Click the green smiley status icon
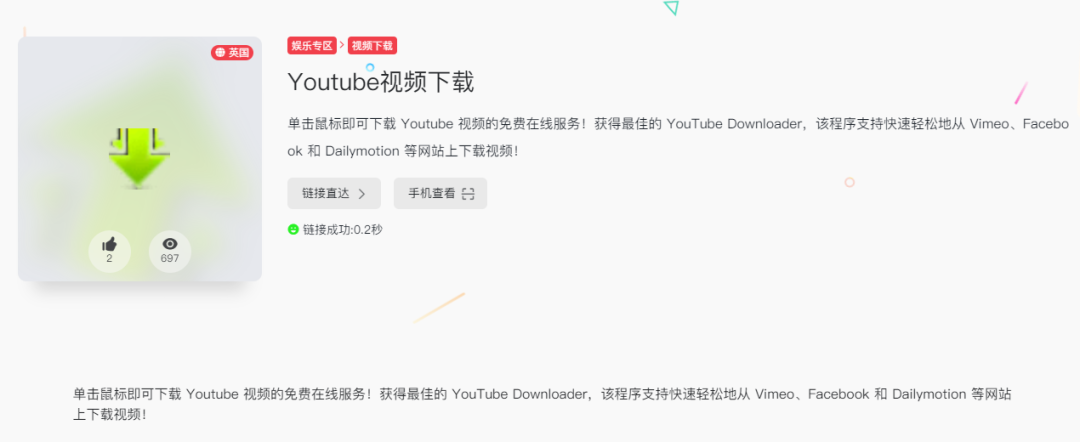Image resolution: width=1080 pixels, height=442 pixels. pos(293,229)
